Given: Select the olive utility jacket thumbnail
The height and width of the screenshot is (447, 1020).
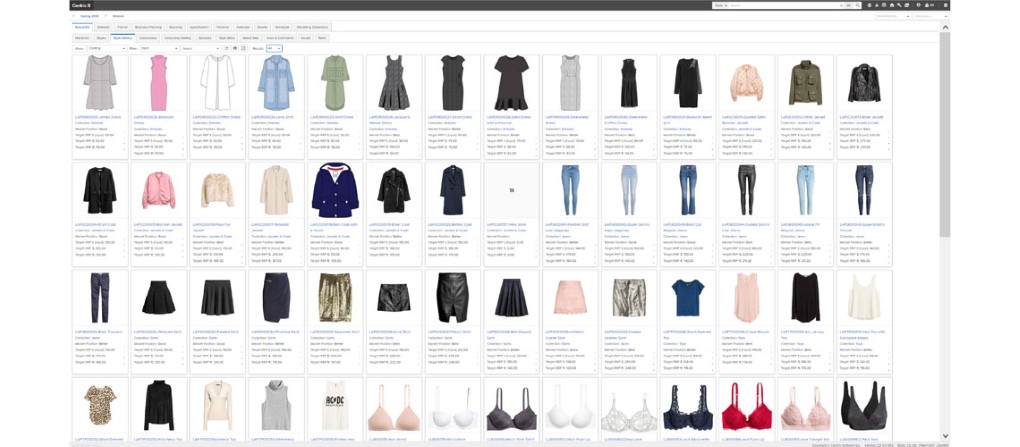Looking at the screenshot, I should pyautogui.click(x=805, y=81).
